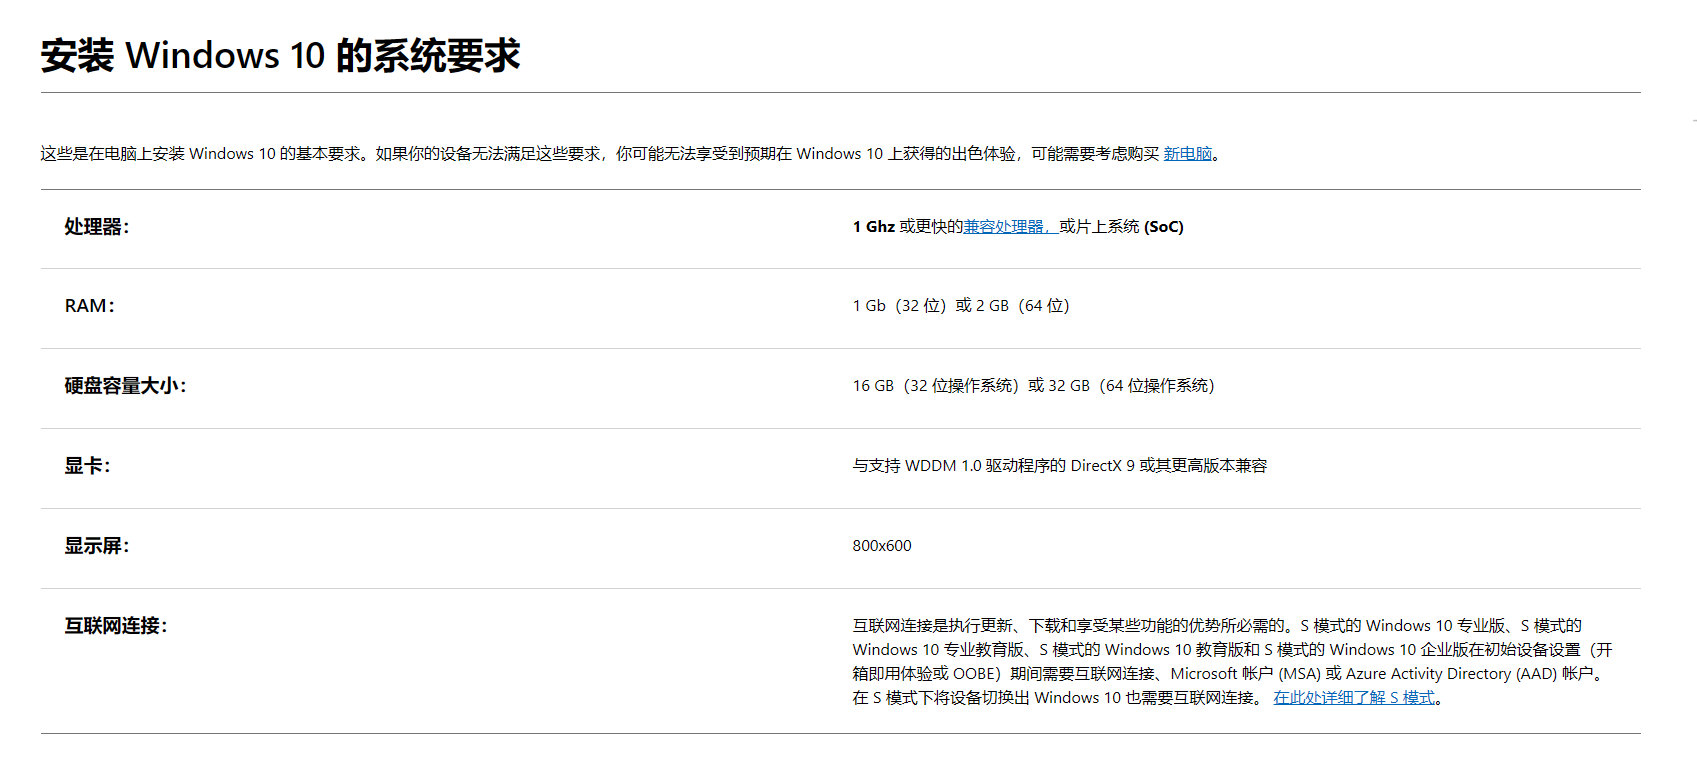
Task: Select the 互联网连接 row label
Action: coord(116,626)
